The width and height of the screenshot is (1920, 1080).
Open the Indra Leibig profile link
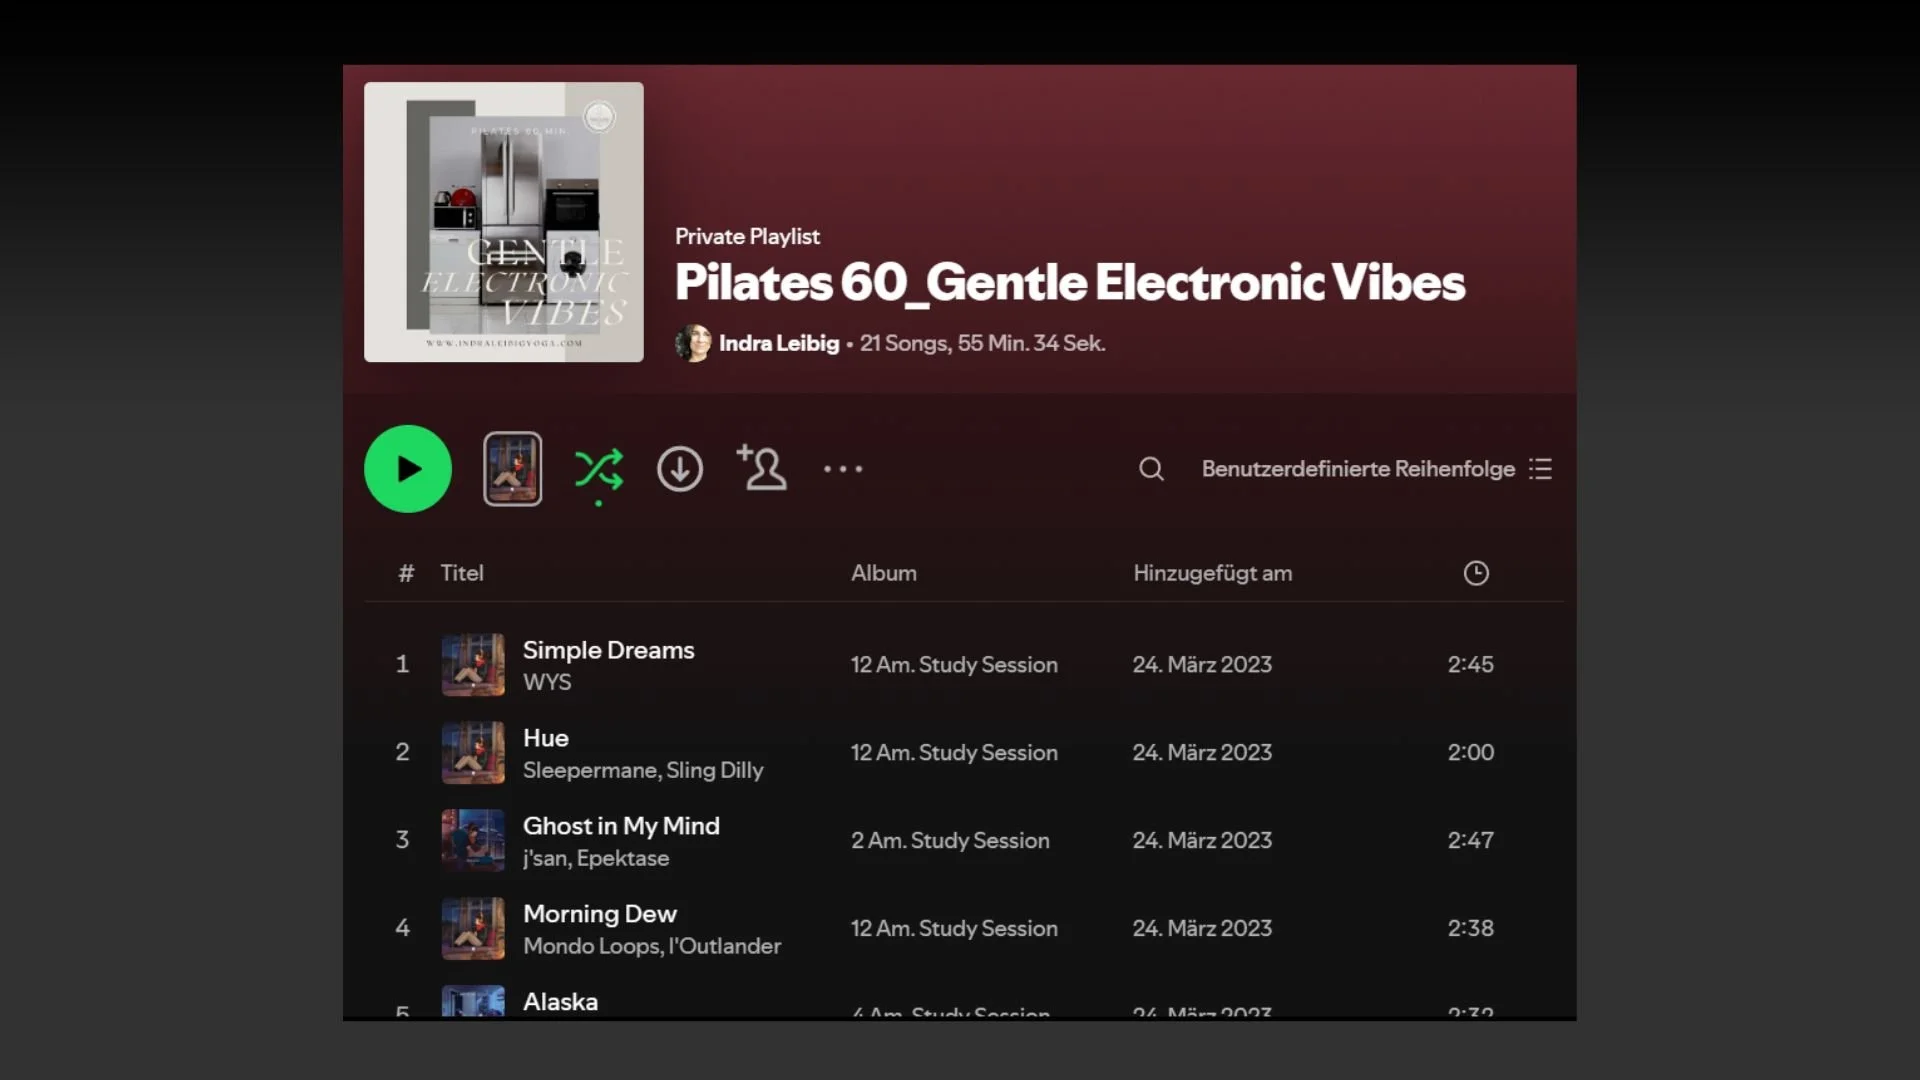(x=779, y=343)
